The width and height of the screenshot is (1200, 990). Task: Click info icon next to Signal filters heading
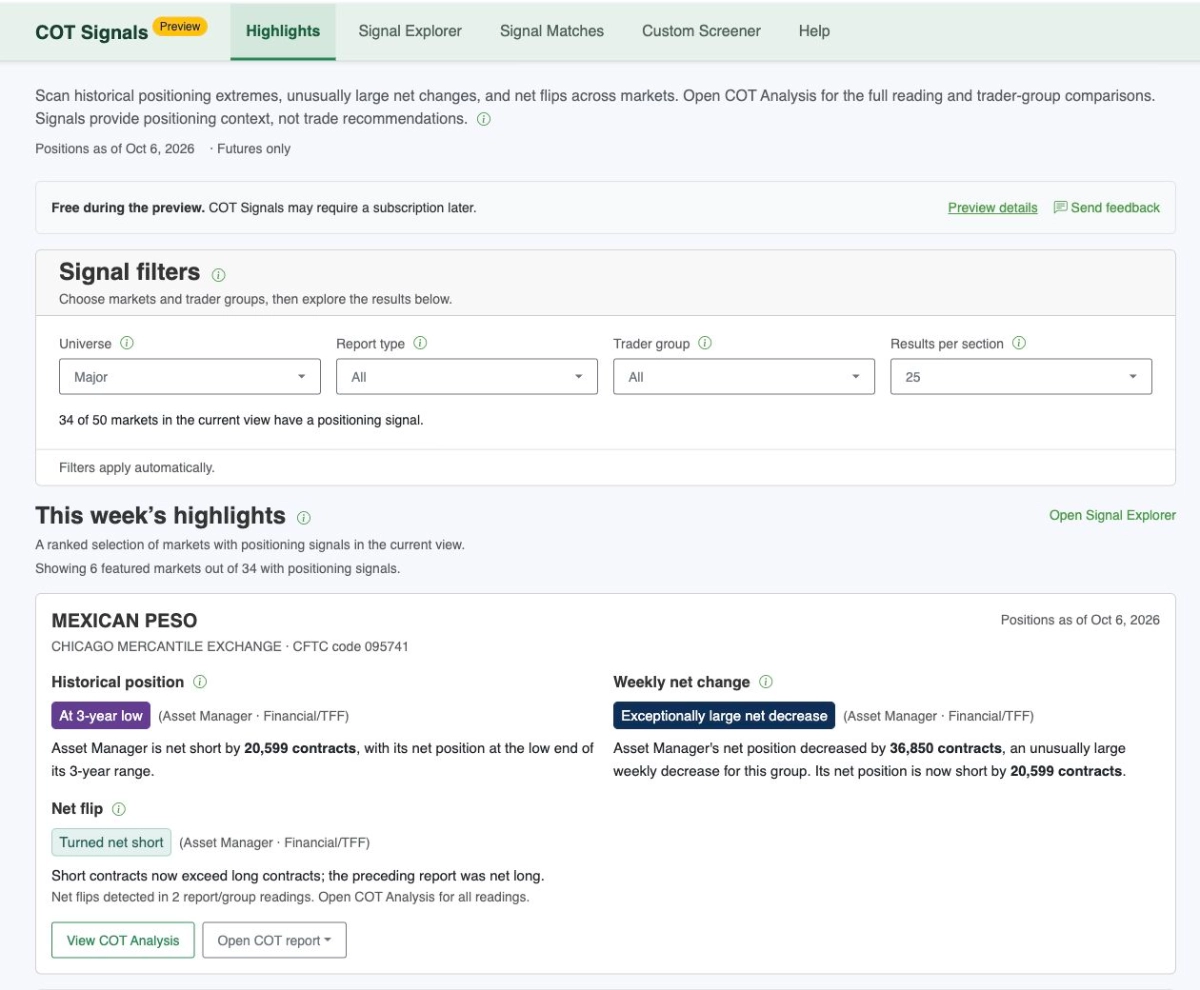[219, 274]
